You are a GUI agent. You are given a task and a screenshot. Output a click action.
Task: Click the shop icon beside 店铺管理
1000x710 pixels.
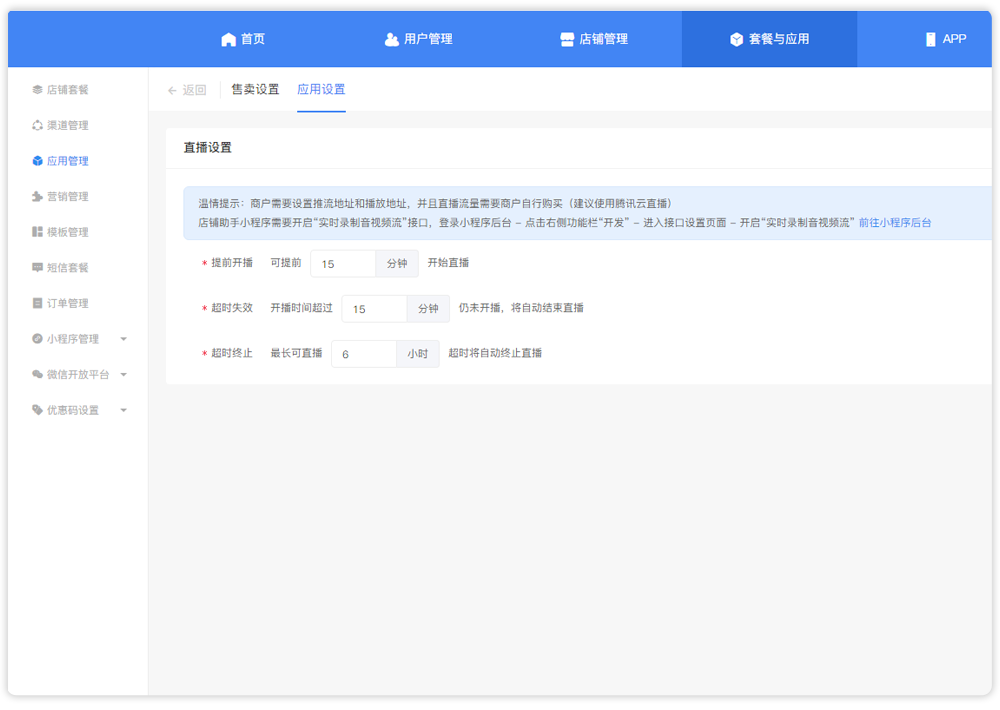[567, 39]
